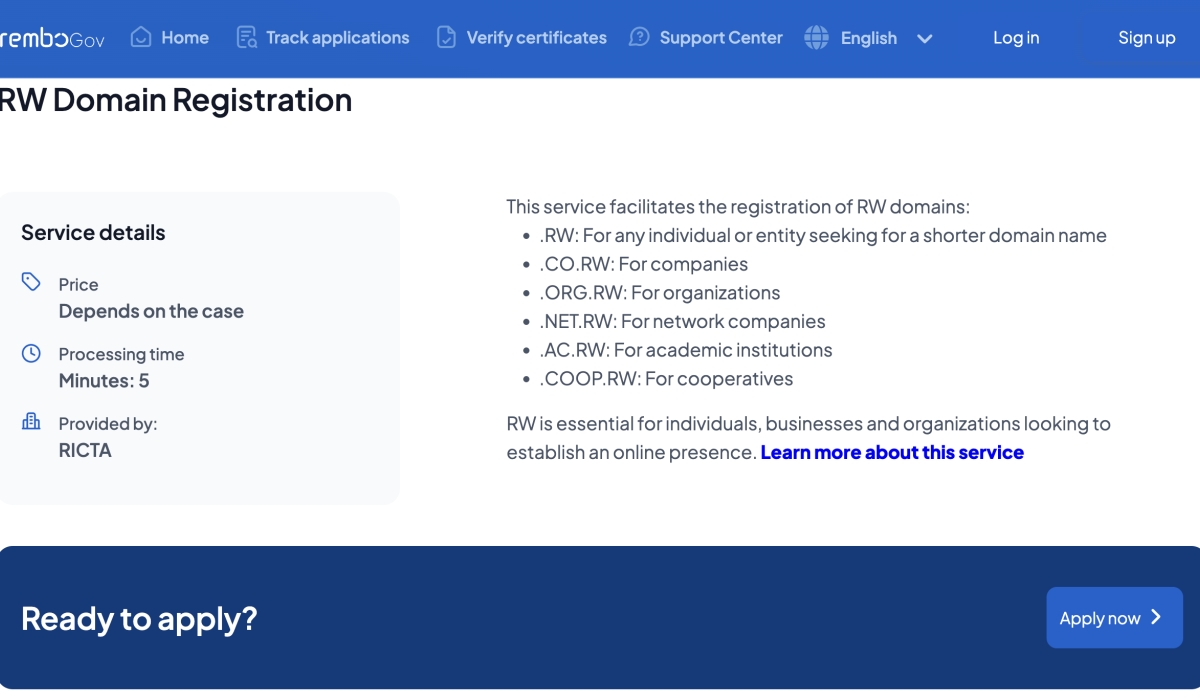This screenshot has height=700, width=1200.
Task: Click the Sign up button
Action: [x=1146, y=38]
